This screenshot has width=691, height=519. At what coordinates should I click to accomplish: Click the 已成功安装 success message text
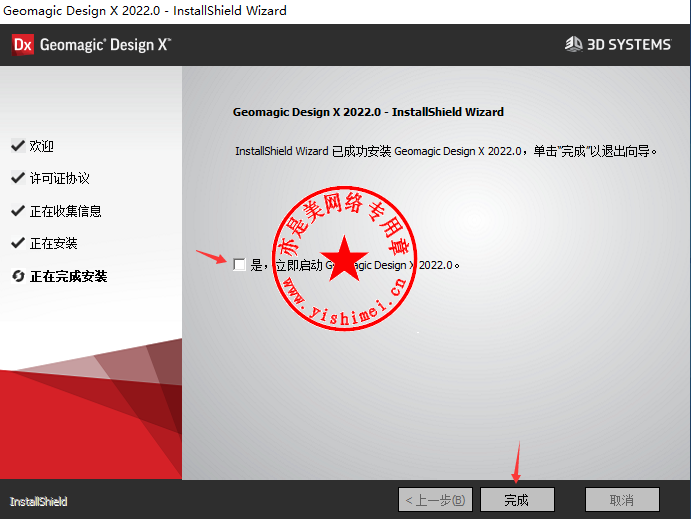[x=446, y=151]
